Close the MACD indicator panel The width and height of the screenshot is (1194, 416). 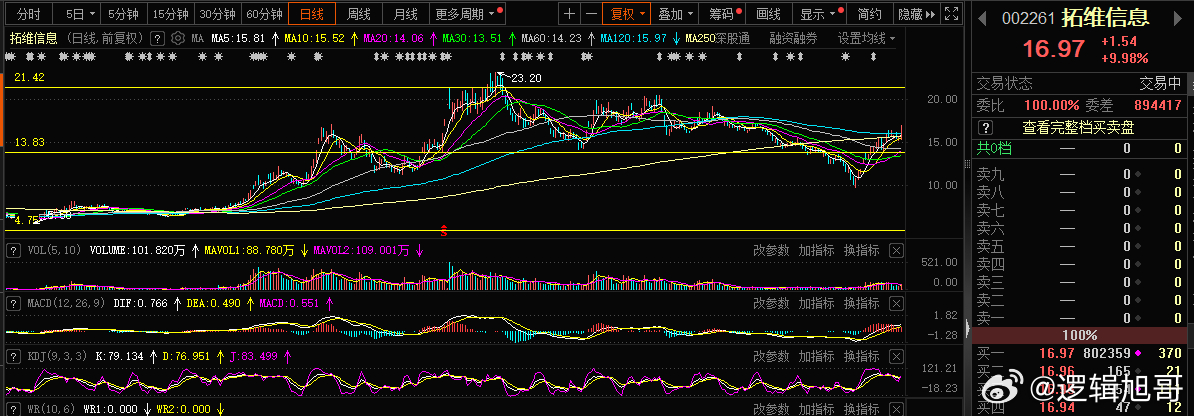[x=896, y=303]
